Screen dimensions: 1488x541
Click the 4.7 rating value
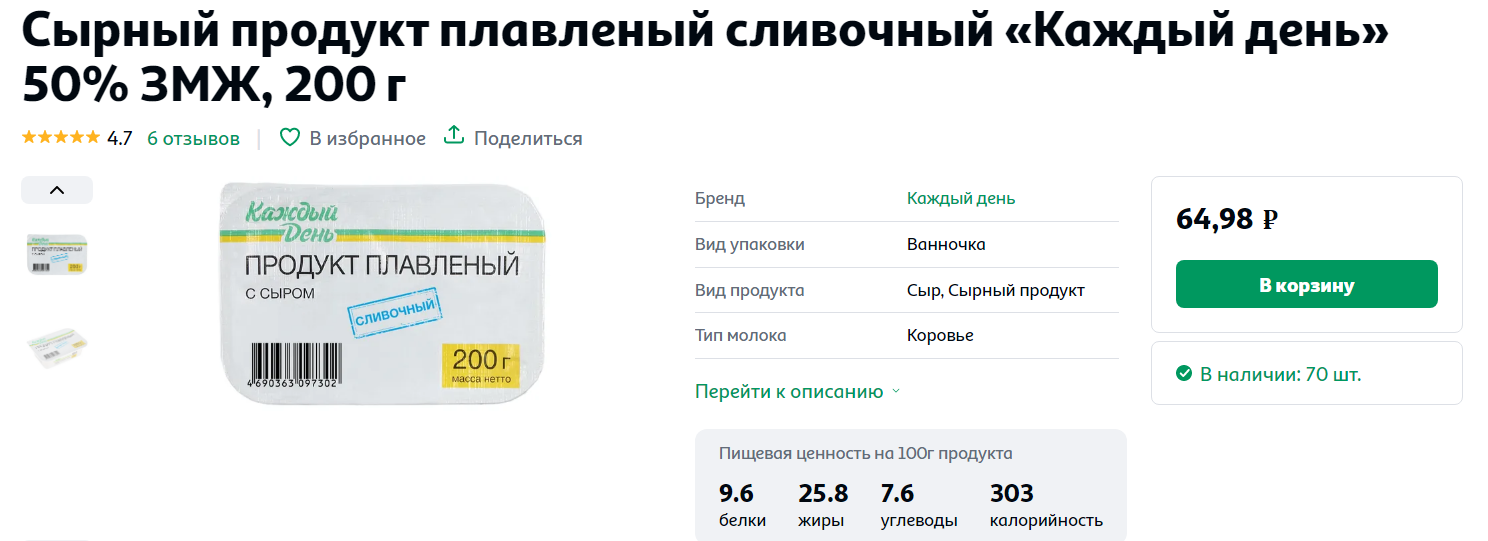[119, 139]
